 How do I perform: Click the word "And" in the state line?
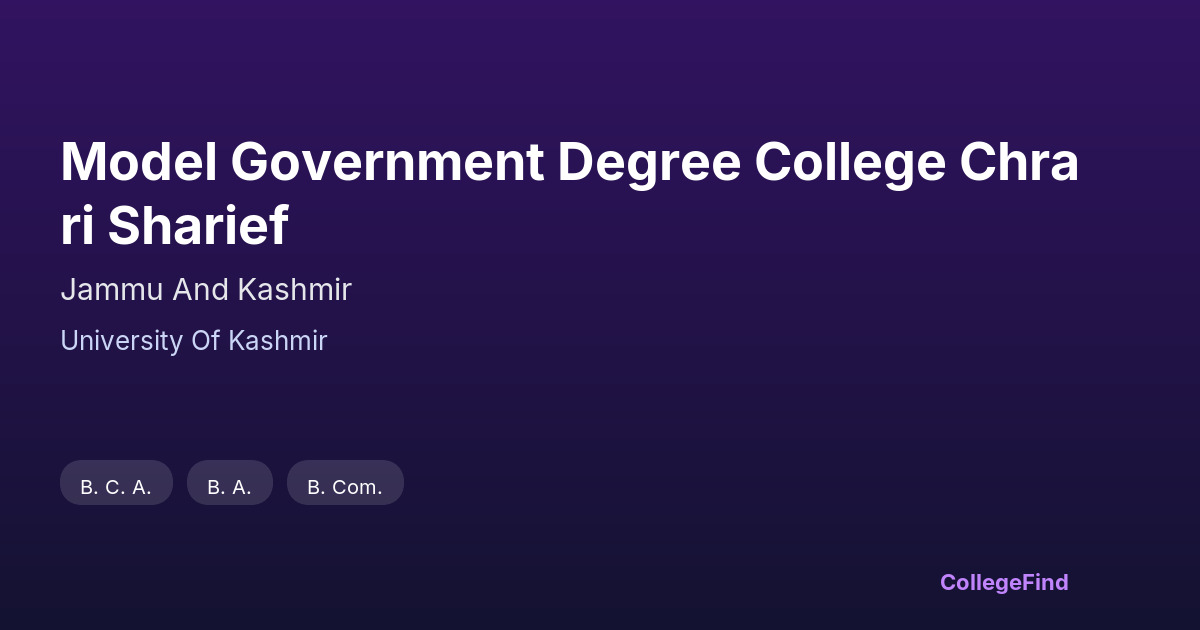coord(201,290)
